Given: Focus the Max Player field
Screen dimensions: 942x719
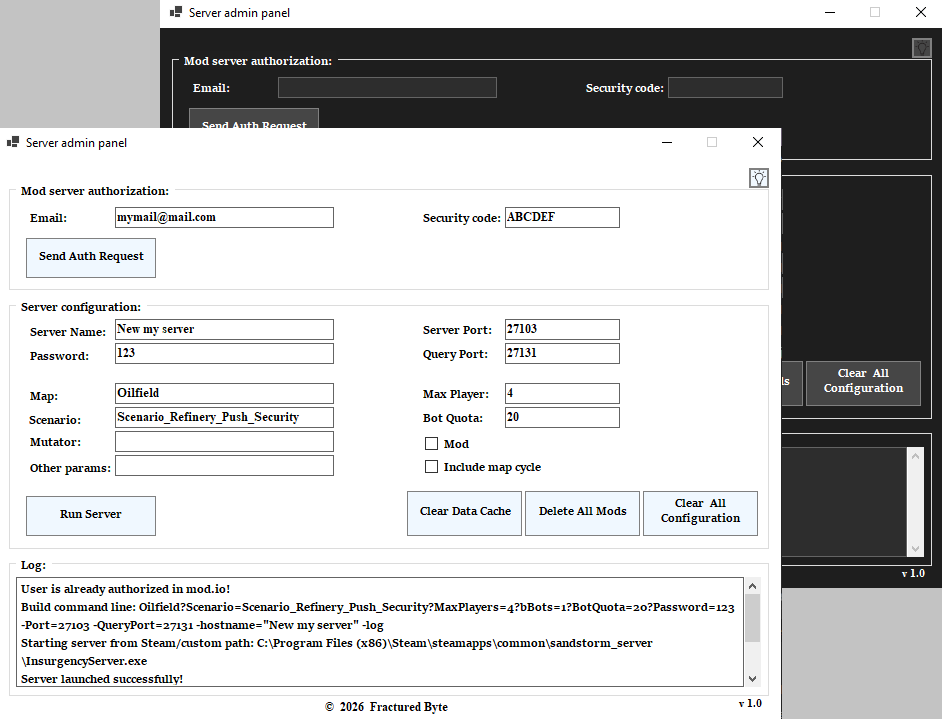Looking at the screenshot, I should [x=562, y=393].
